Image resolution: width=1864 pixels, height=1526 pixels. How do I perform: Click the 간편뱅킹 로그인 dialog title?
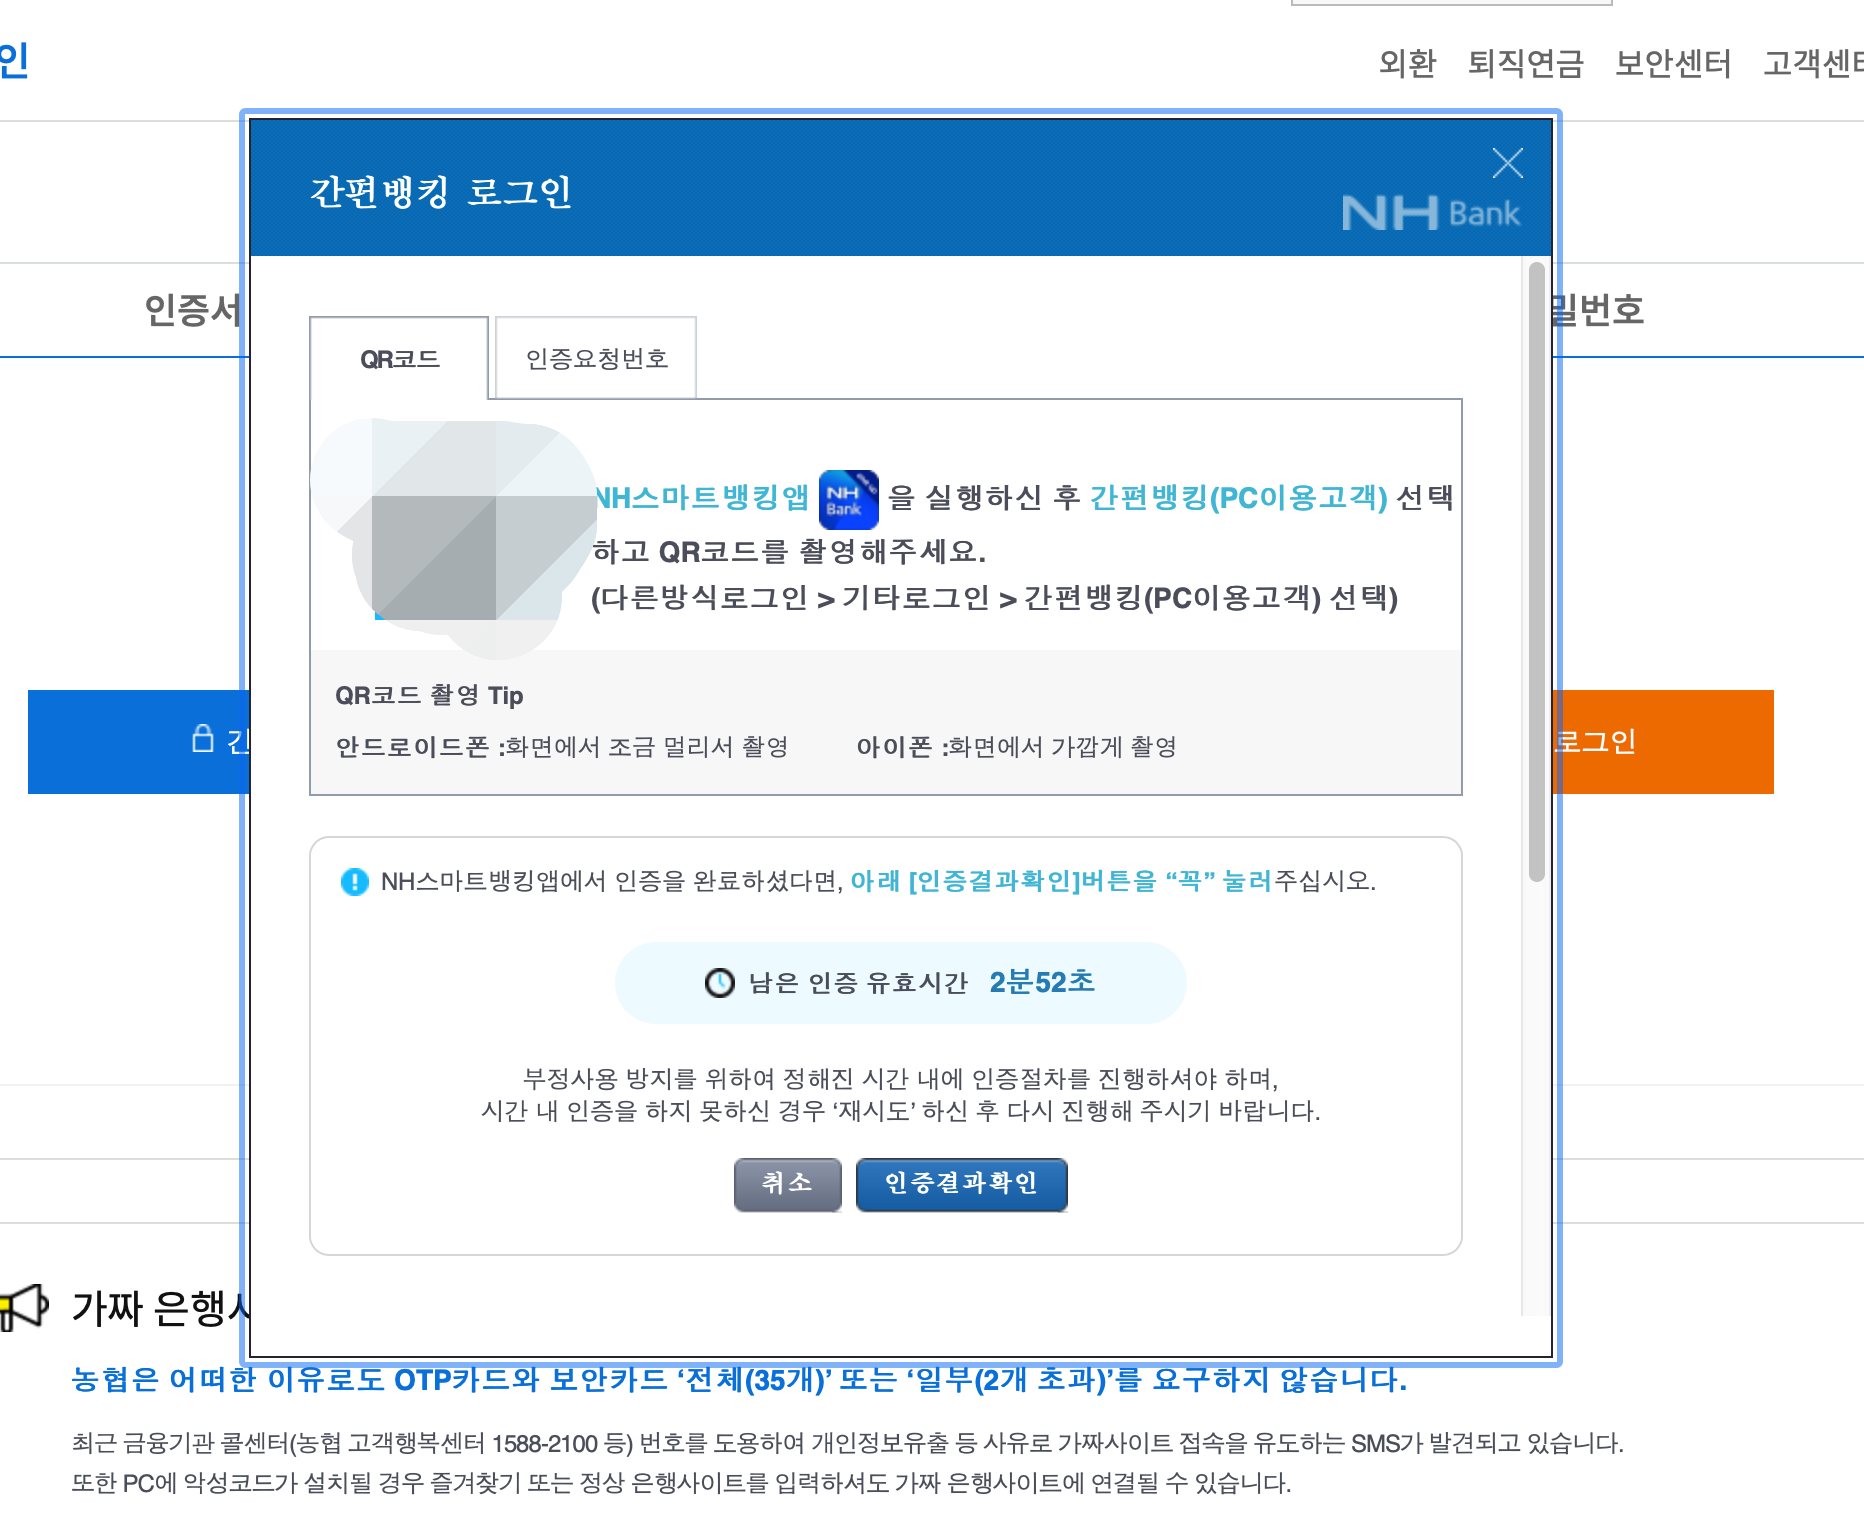(x=440, y=192)
